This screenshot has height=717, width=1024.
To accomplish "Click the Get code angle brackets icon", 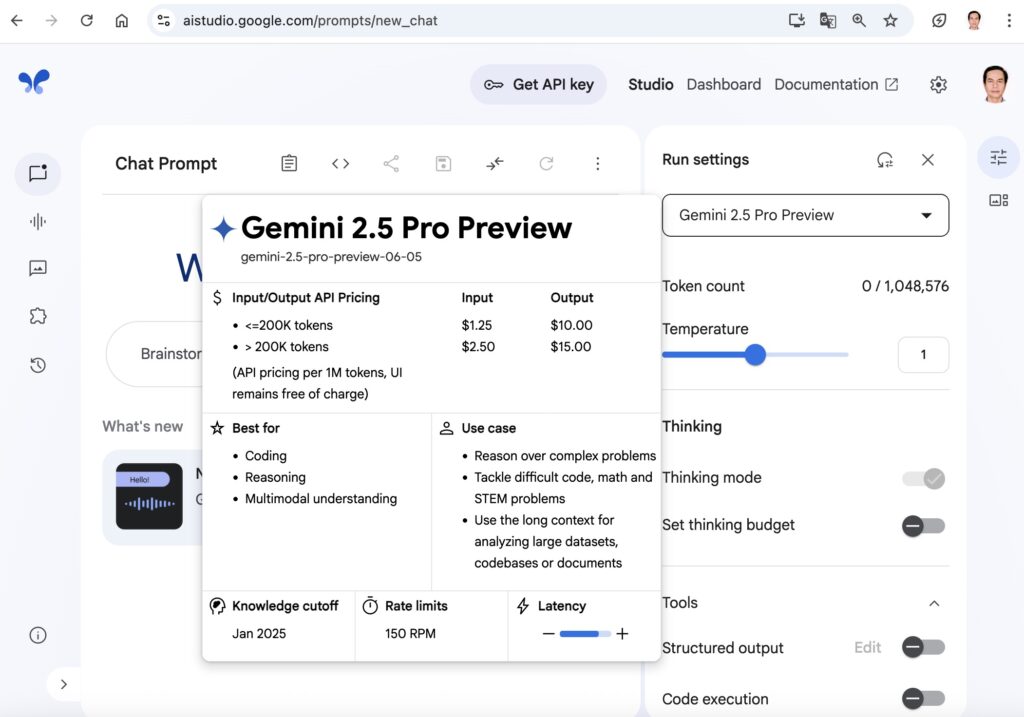I will pyautogui.click(x=340, y=163).
